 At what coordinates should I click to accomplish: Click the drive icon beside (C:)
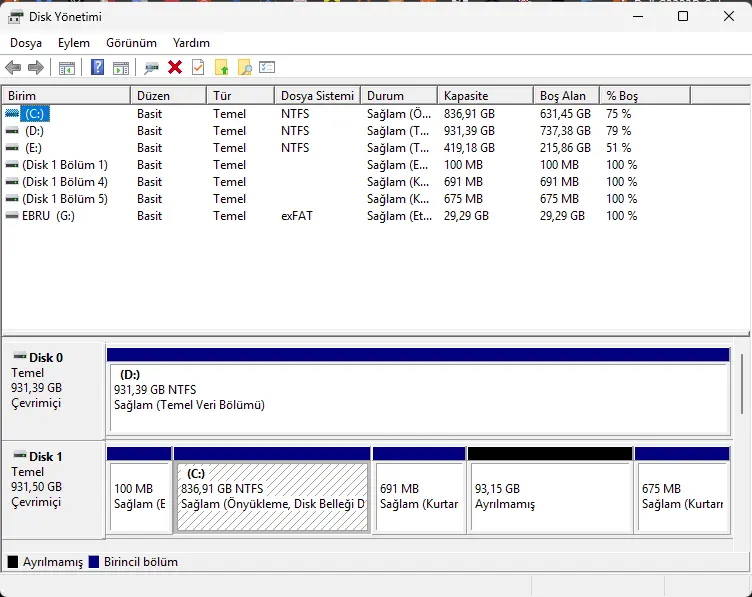pos(12,114)
